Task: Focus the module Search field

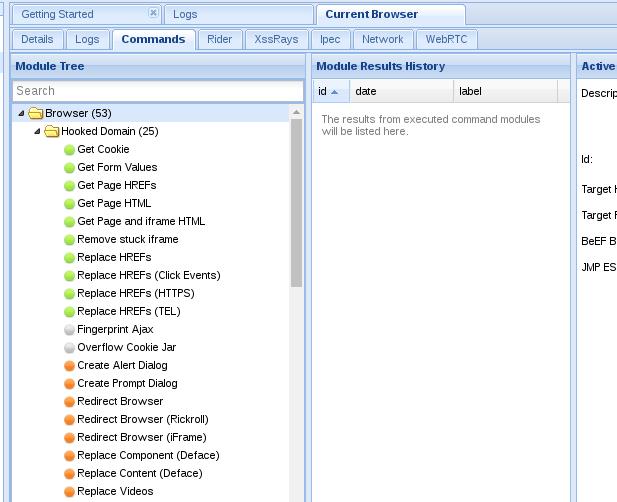Action: pos(157,91)
